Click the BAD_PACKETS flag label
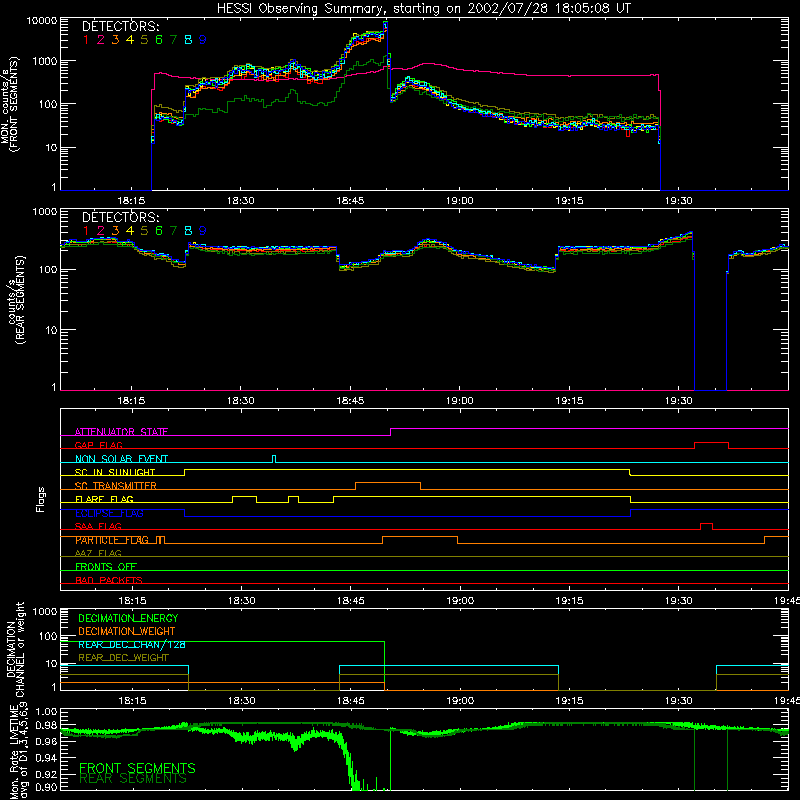Image resolution: width=800 pixels, height=800 pixels. pos(109,580)
